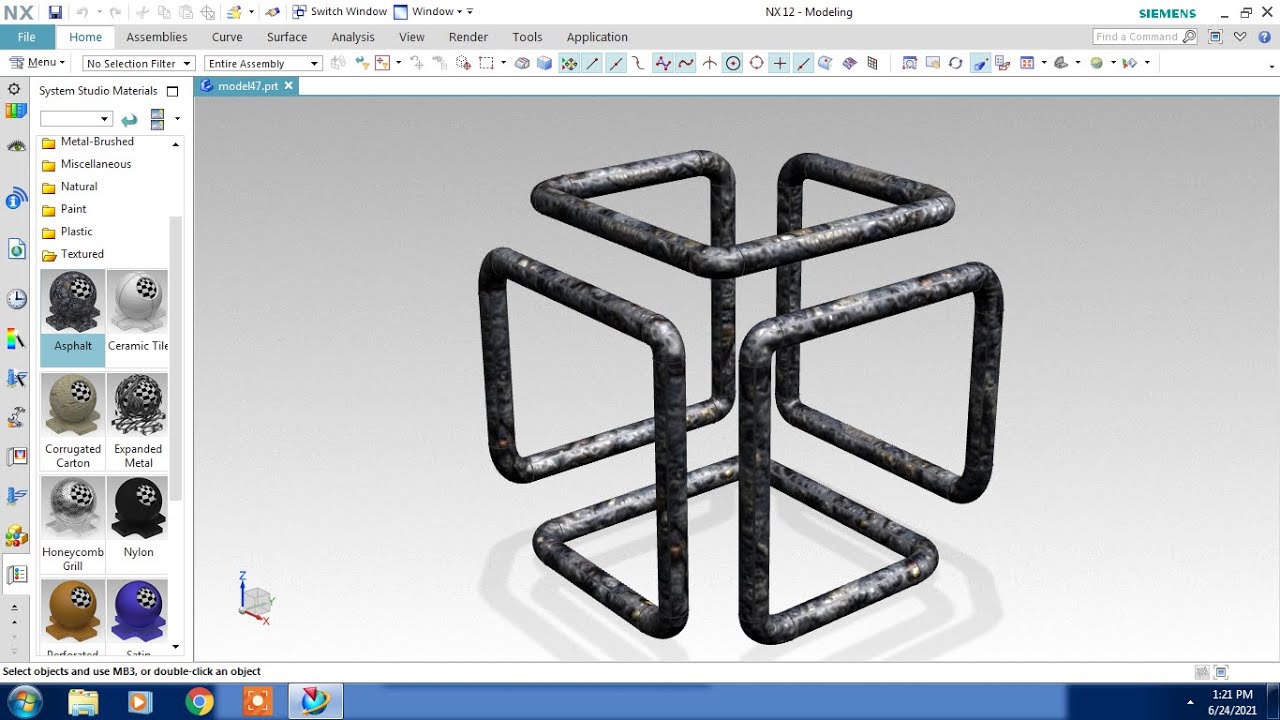1280x720 pixels.
Task: Open the Menu dropdown button
Action: point(37,62)
